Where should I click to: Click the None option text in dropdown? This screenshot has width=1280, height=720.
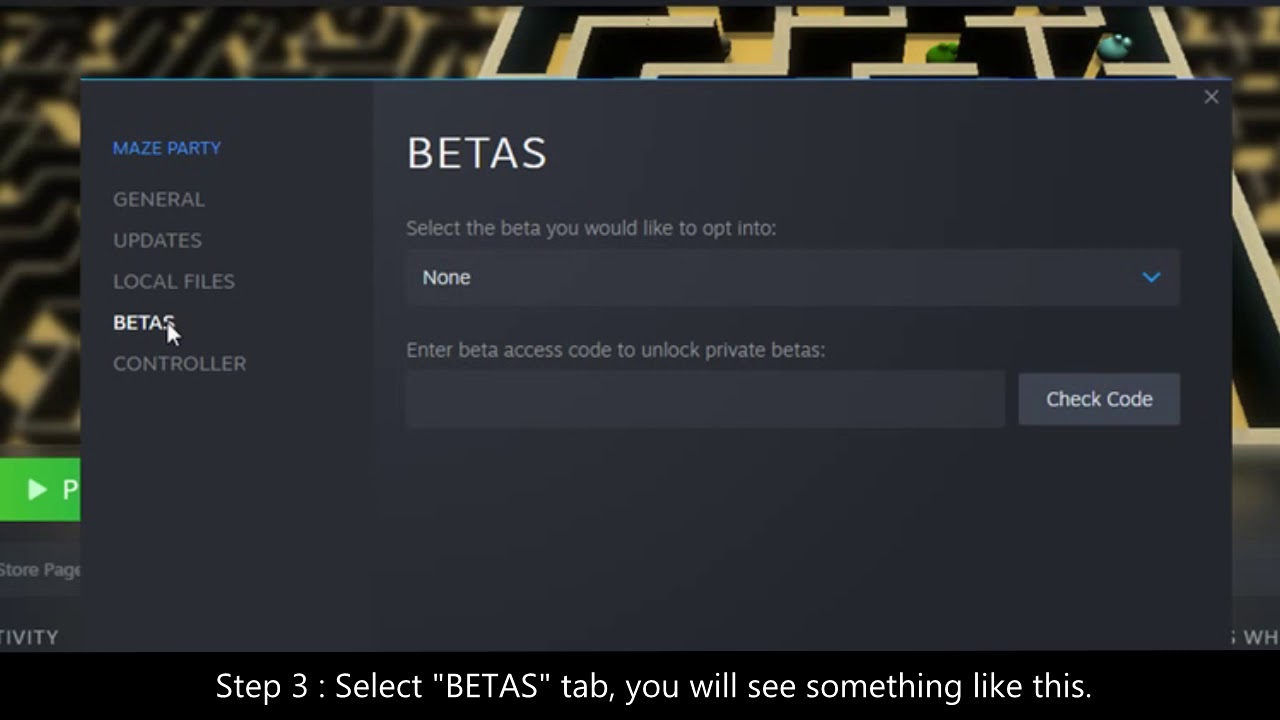coord(446,278)
